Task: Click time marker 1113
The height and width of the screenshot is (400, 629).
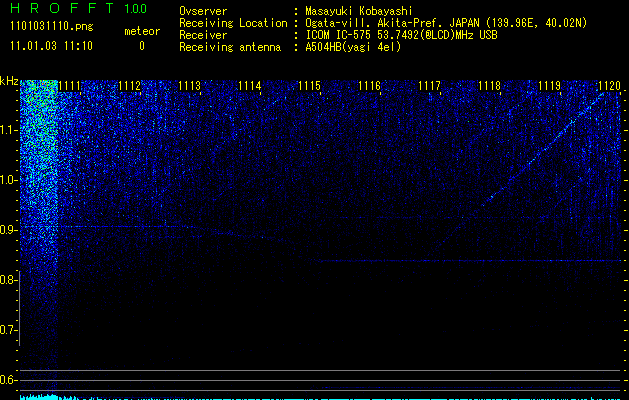Action: click(x=189, y=86)
